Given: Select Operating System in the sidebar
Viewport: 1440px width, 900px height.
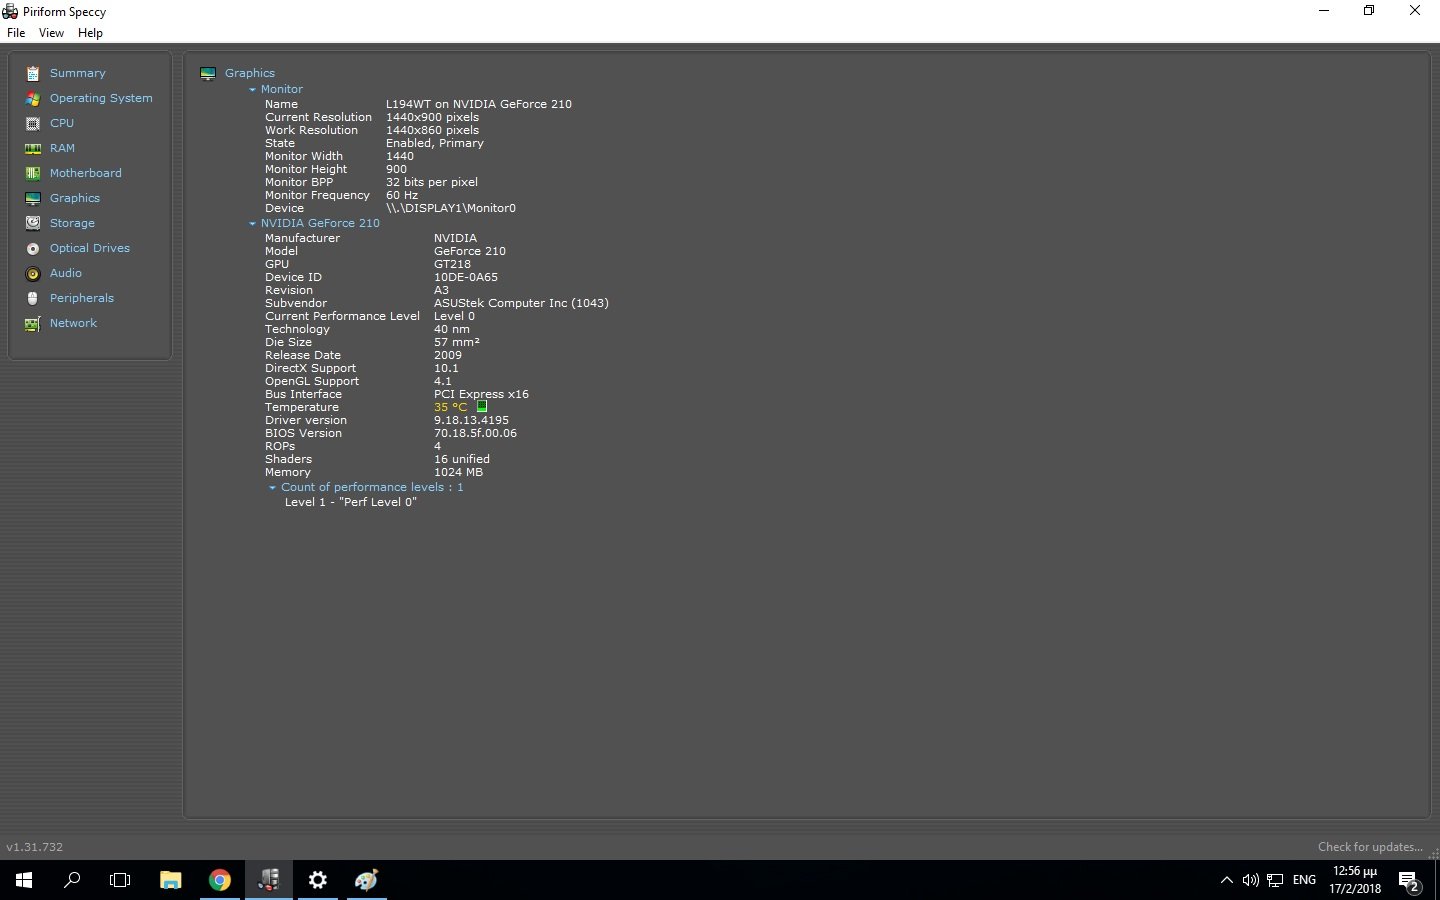Looking at the screenshot, I should 101,98.
